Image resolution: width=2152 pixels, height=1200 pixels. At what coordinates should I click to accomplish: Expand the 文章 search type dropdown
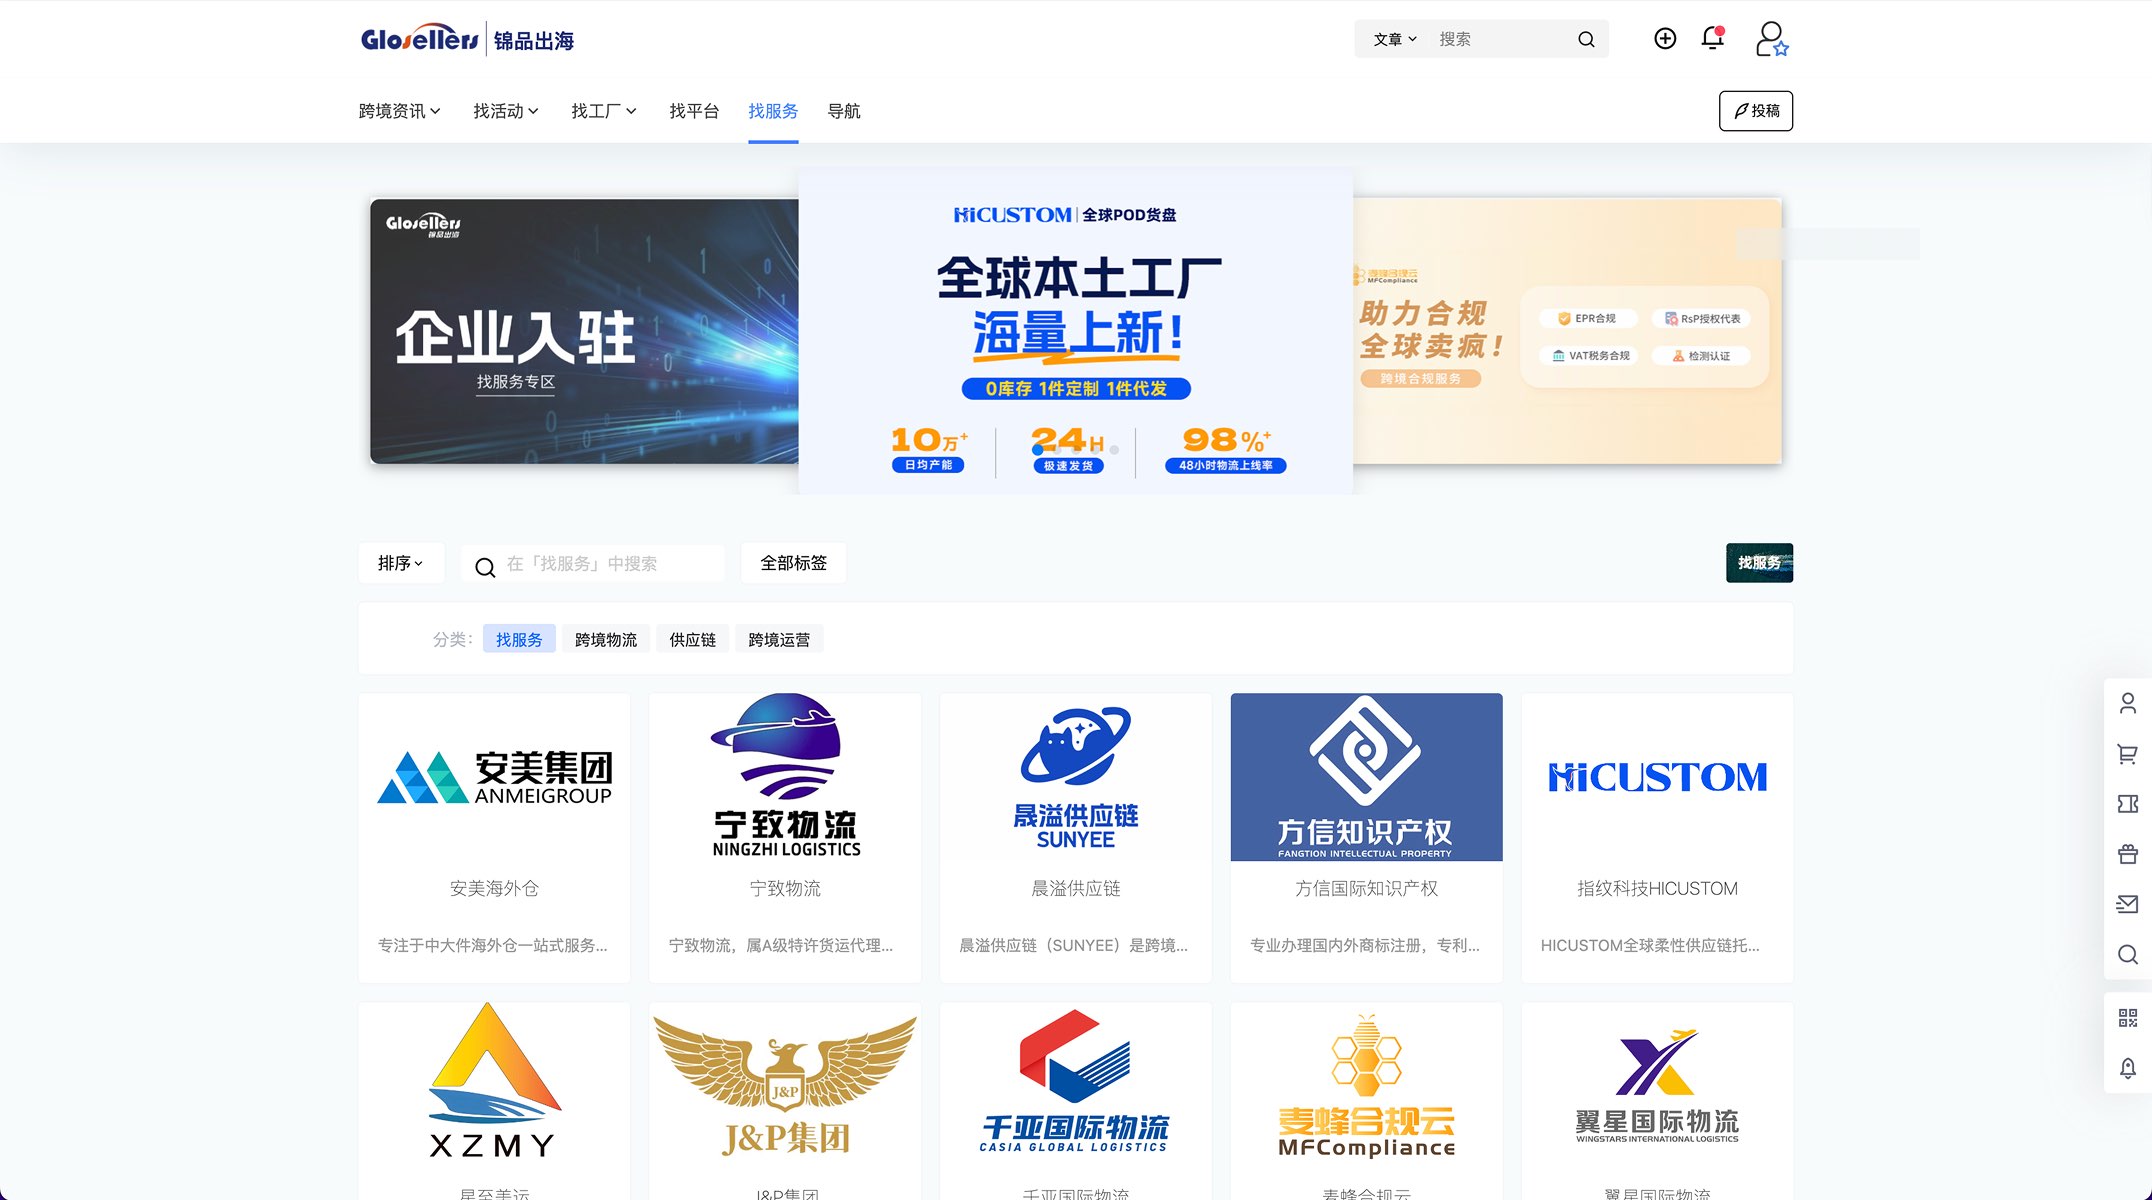coord(1395,39)
